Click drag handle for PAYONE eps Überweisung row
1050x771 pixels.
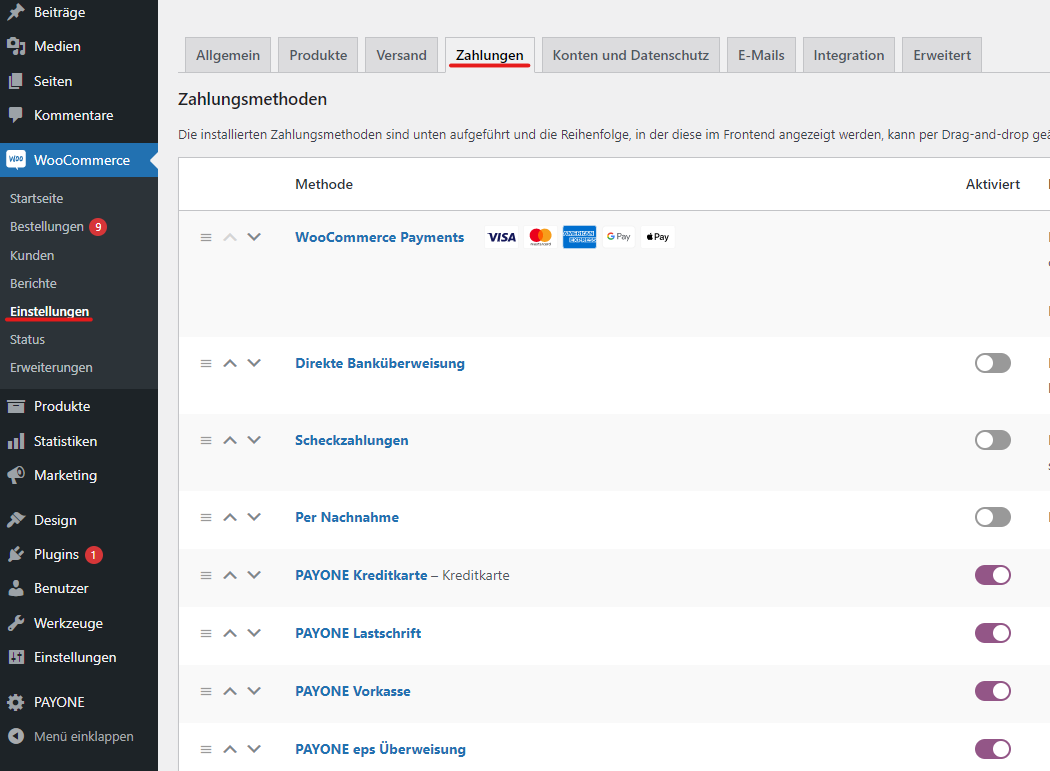206,750
